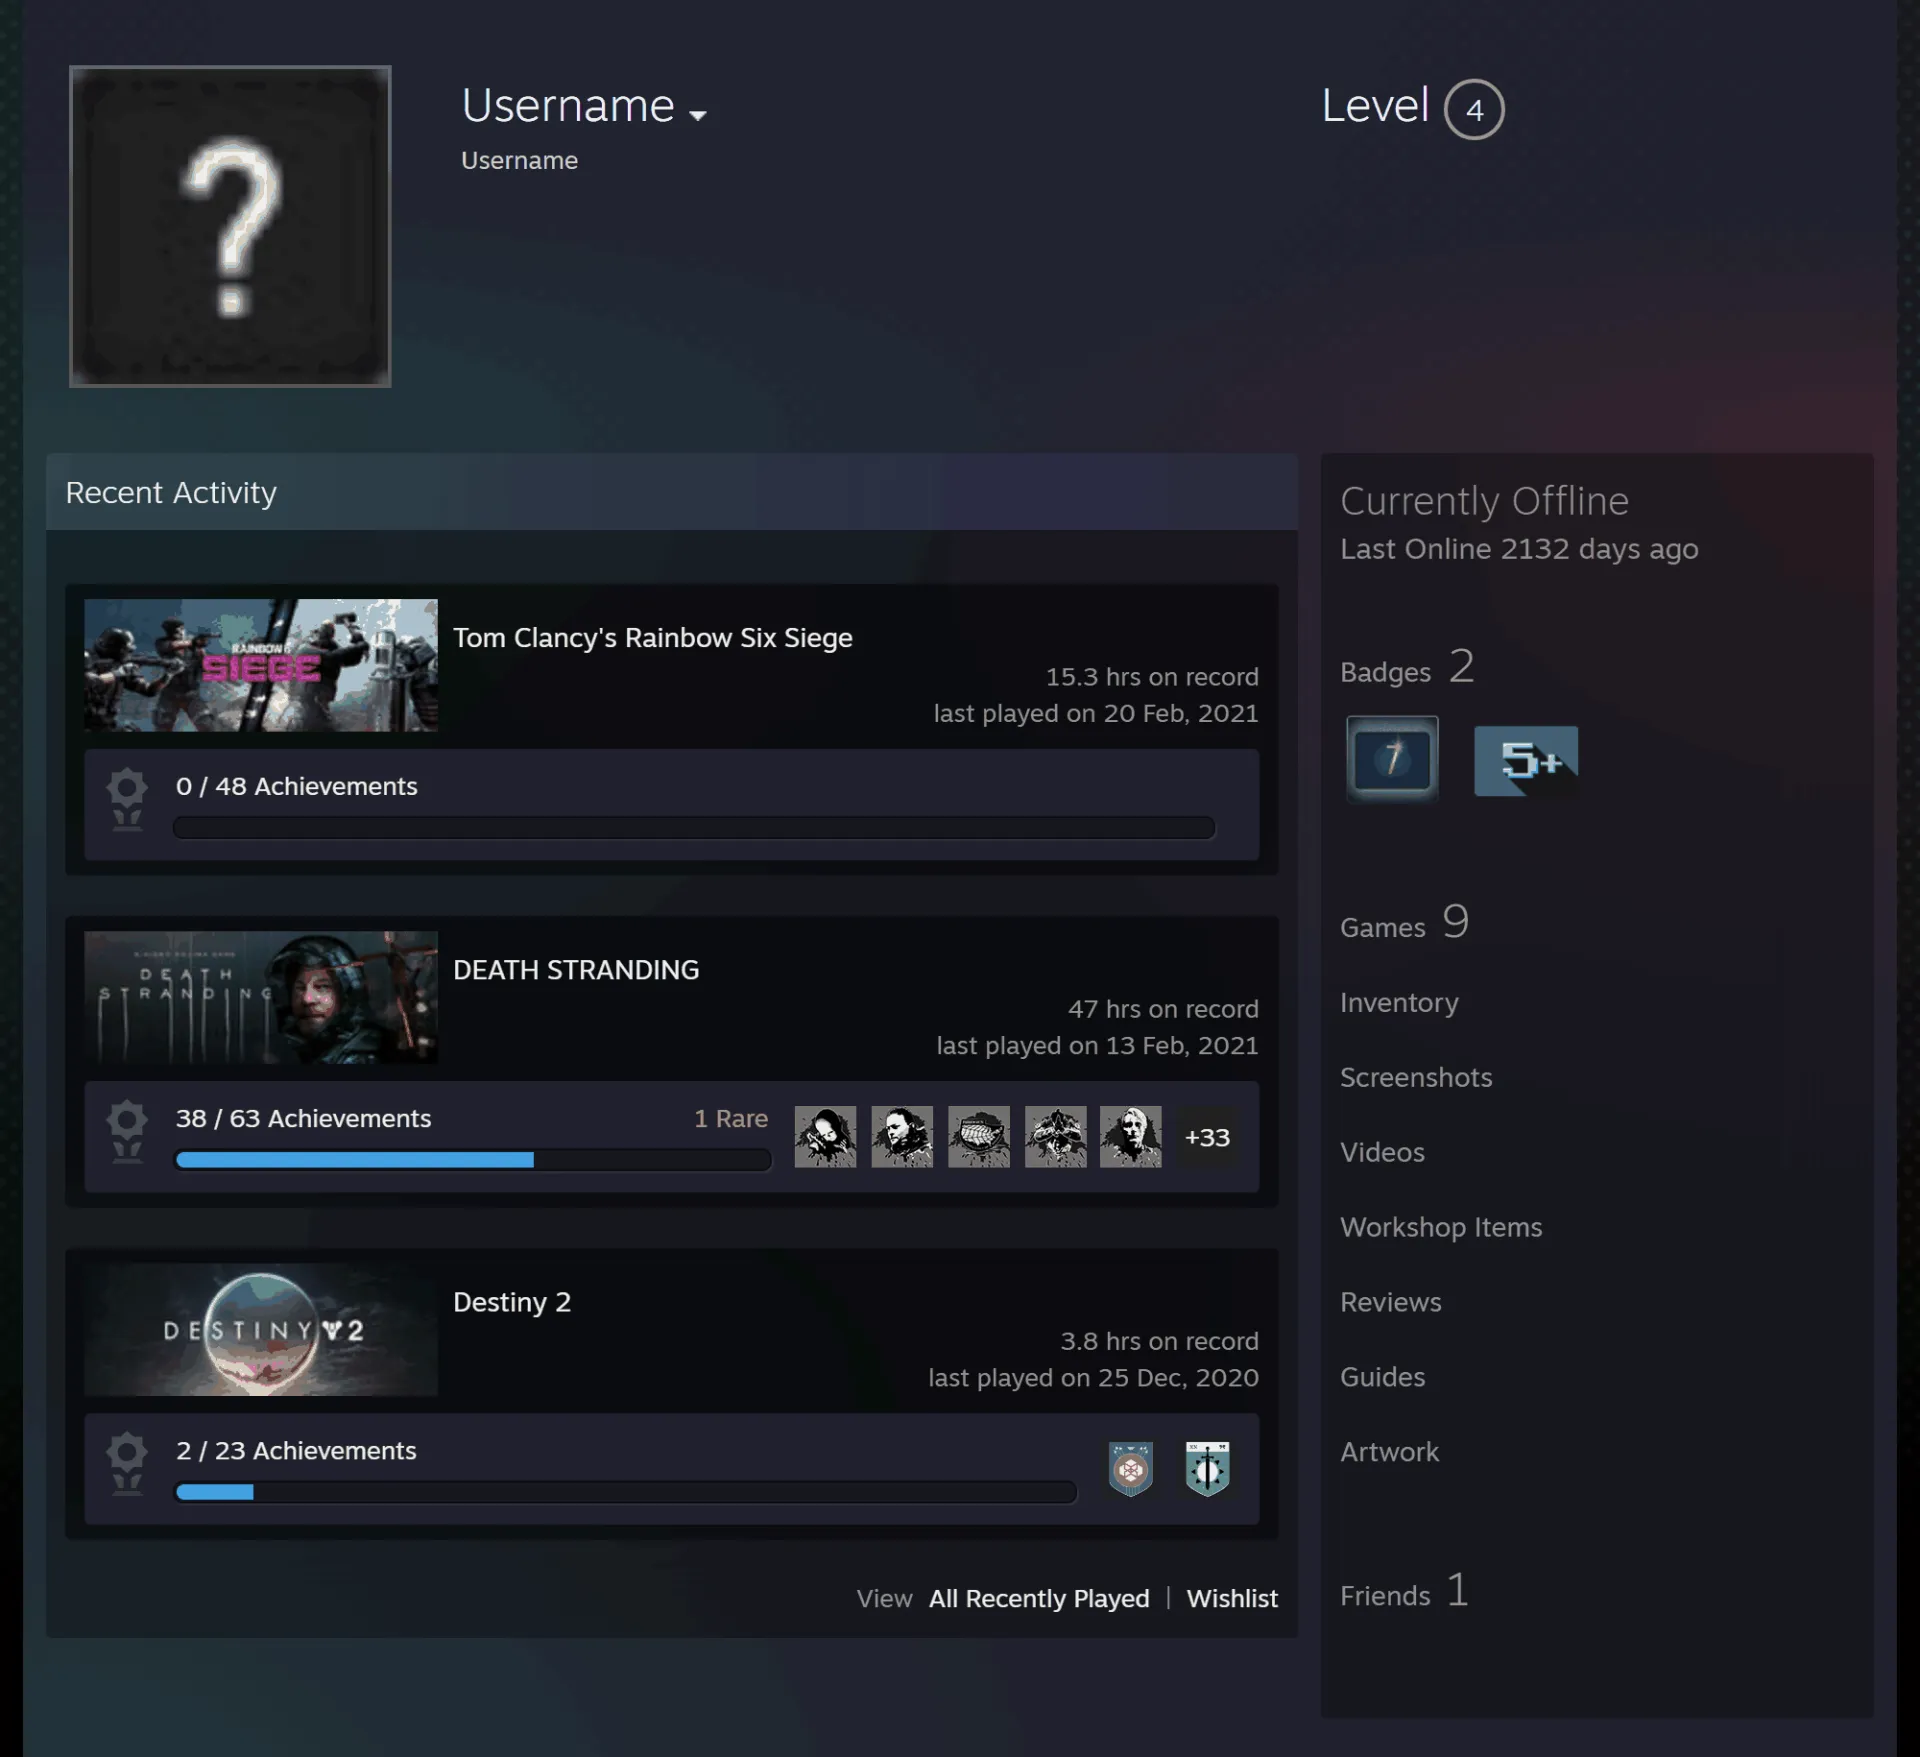This screenshot has width=1920, height=1757.
Task: Click the first Destiny 2 emblem achievement icon
Action: click(1131, 1469)
